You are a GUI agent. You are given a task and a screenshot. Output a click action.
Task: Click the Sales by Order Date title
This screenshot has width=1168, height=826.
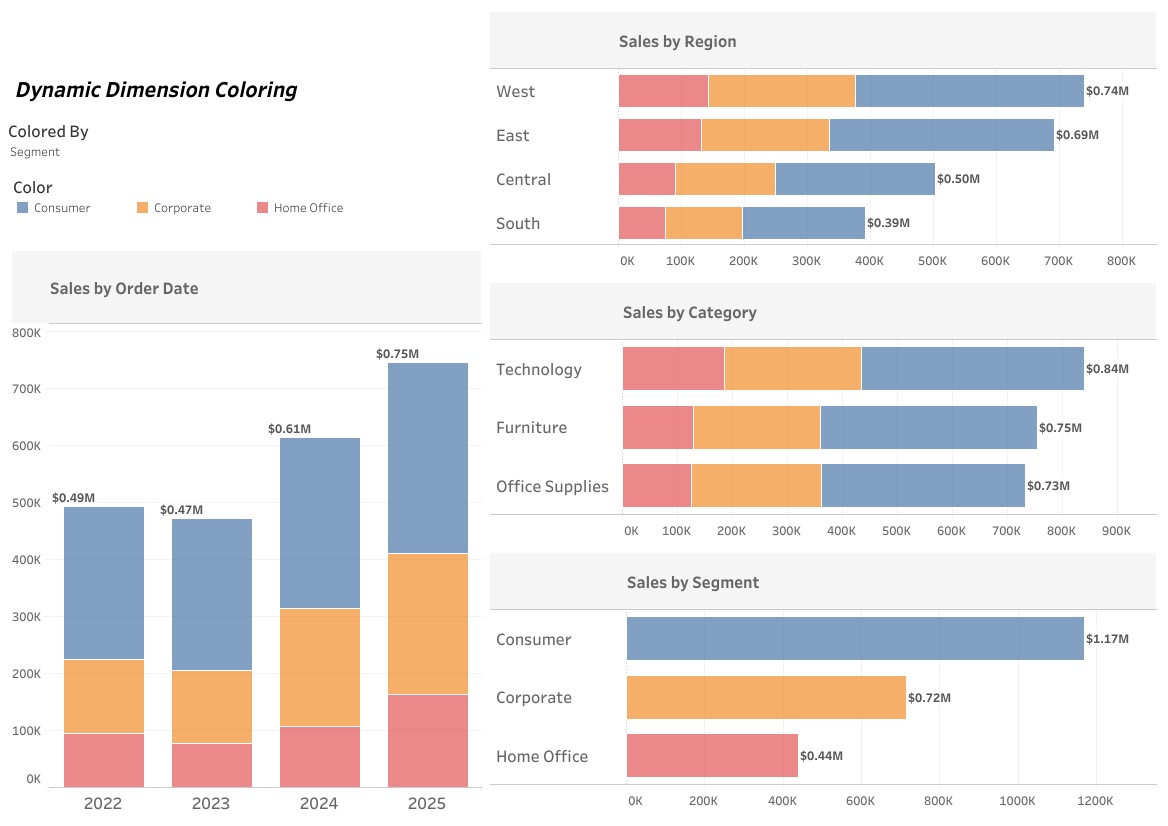click(x=124, y=288)
